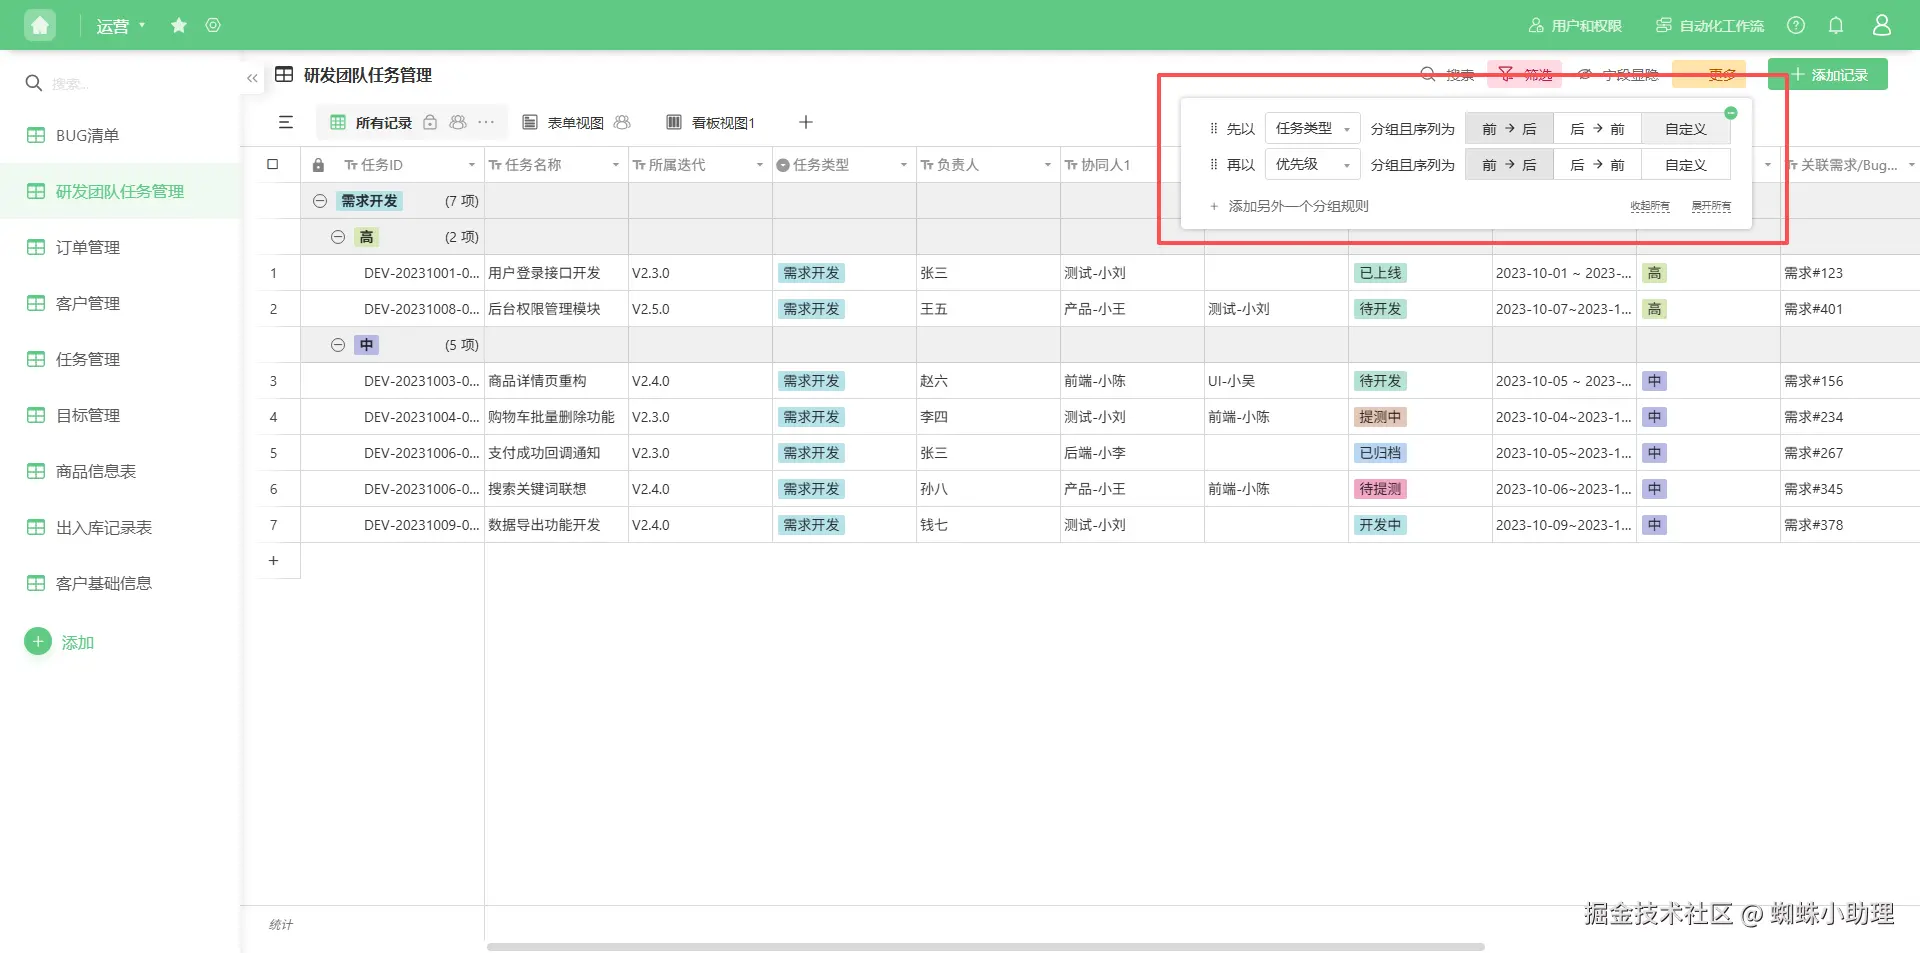
Task: Click the horizontal scrollbar at the bottom
Action: pos(985,946)
